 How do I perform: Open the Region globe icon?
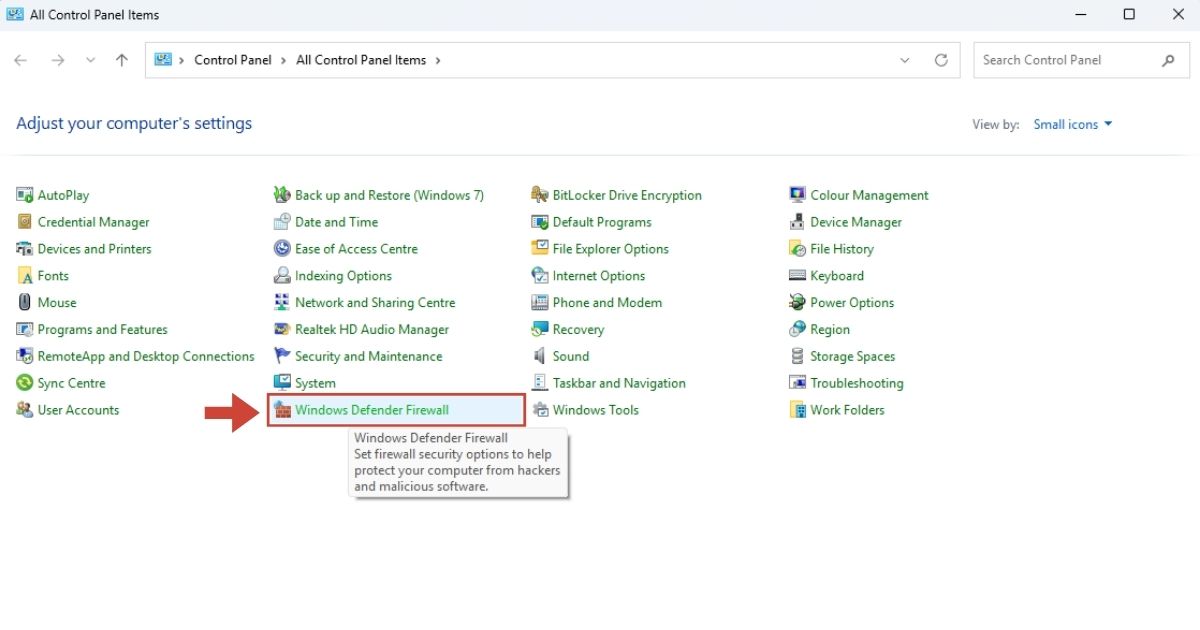click(797, 330)
